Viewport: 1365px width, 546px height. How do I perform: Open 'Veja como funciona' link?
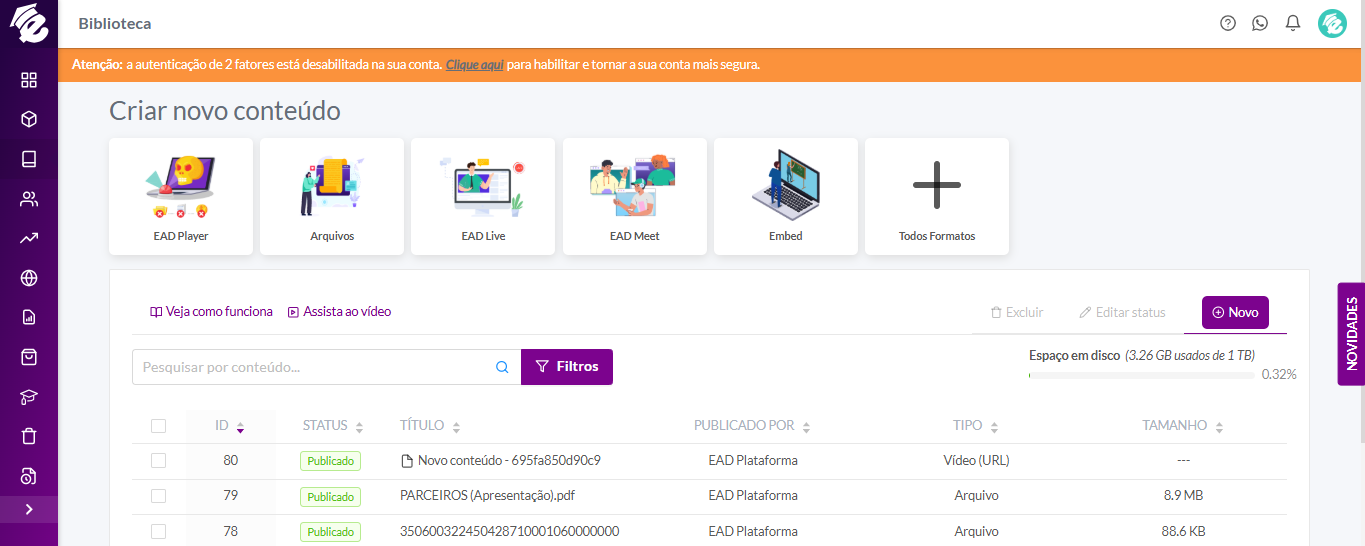coord(211,312)
